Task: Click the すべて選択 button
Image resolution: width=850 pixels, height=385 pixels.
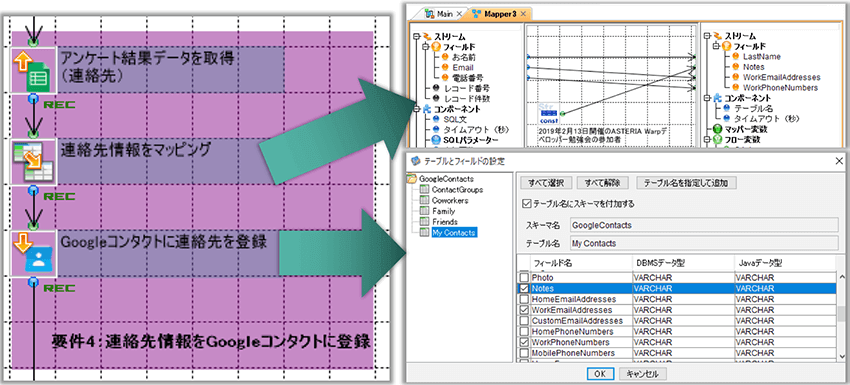Action: pos(545,183)
